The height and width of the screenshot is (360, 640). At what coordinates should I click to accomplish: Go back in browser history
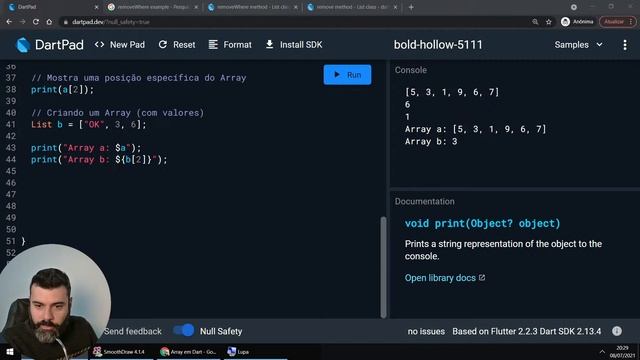(9, 22)
